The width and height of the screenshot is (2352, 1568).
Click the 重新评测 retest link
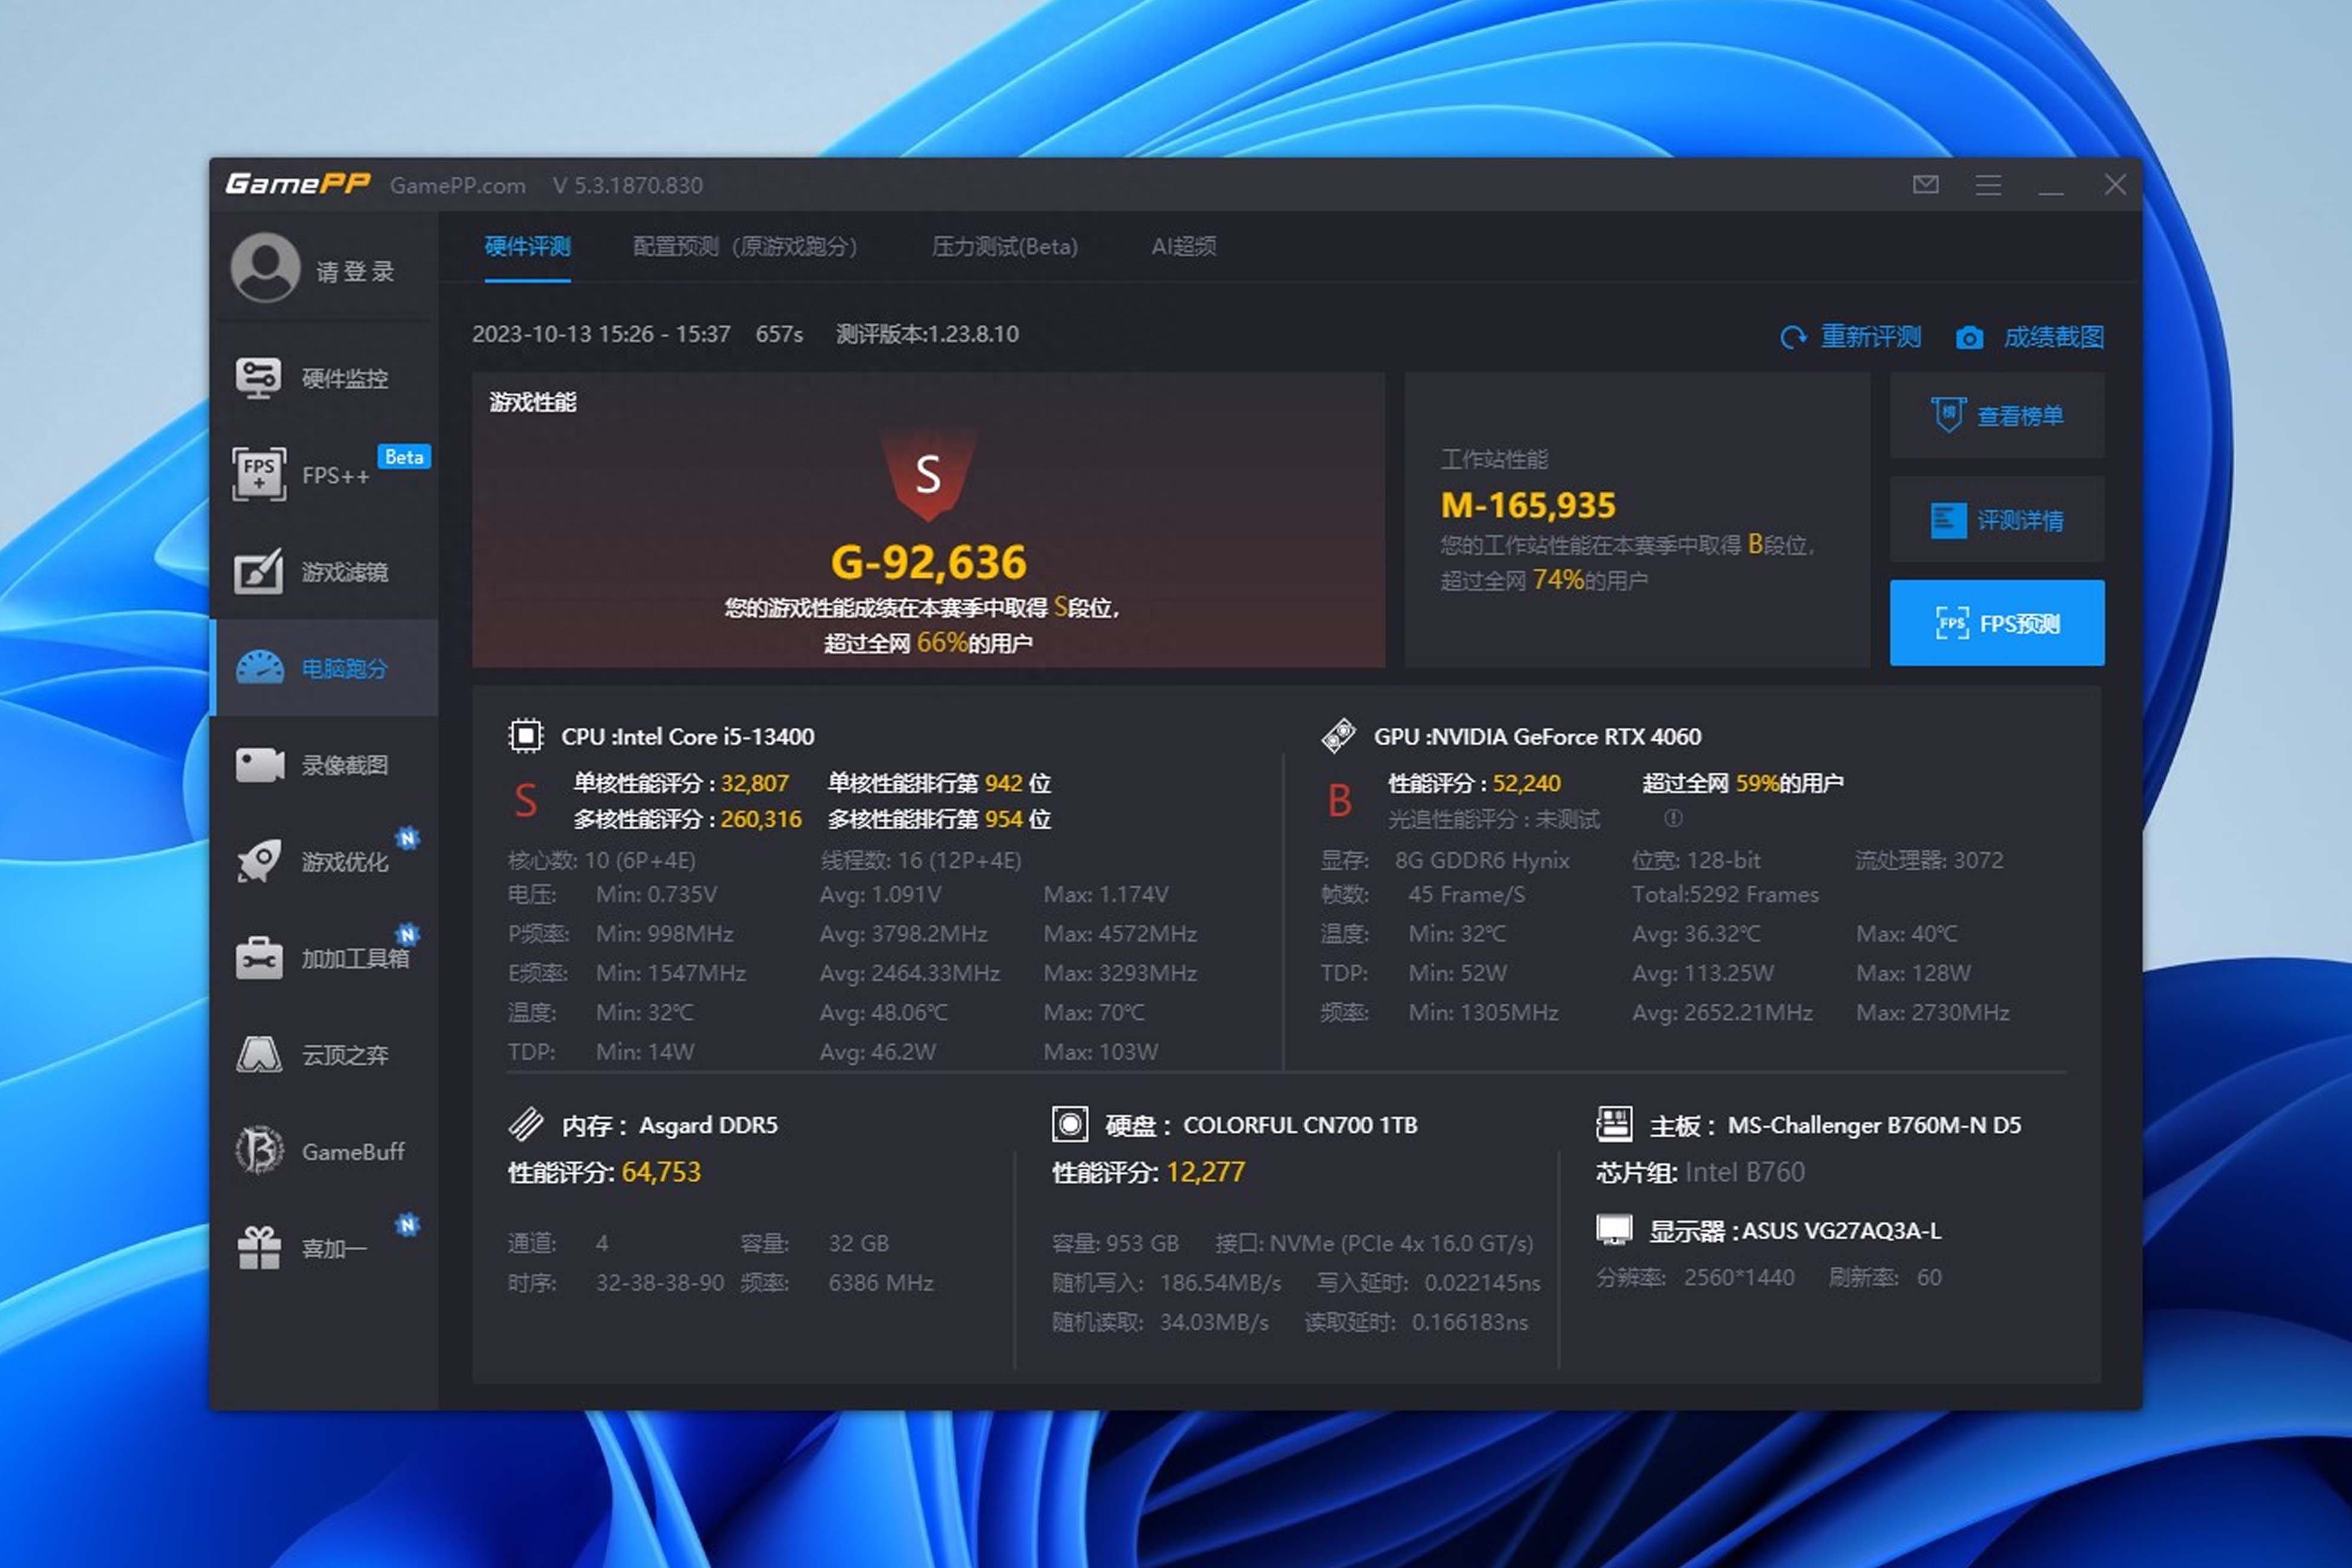(1870, 337)
